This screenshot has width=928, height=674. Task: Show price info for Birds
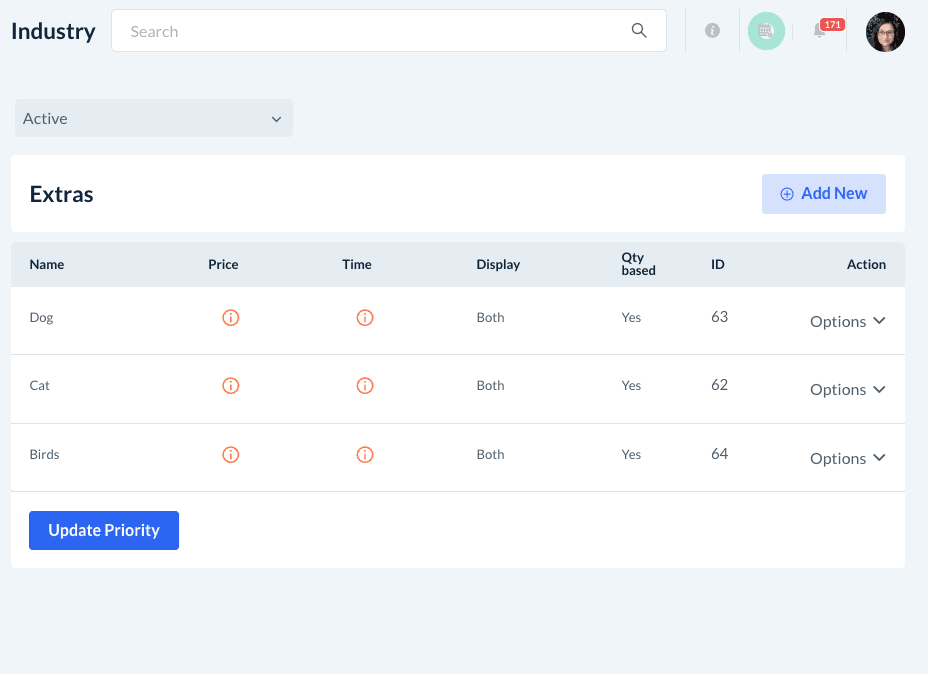click(x=230, y=455)
